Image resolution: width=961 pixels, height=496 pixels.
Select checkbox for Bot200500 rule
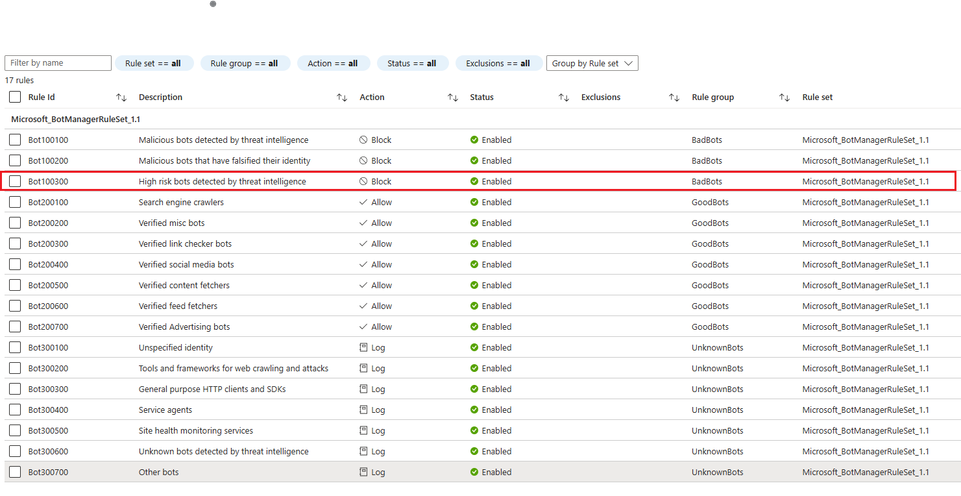point(15,285)
